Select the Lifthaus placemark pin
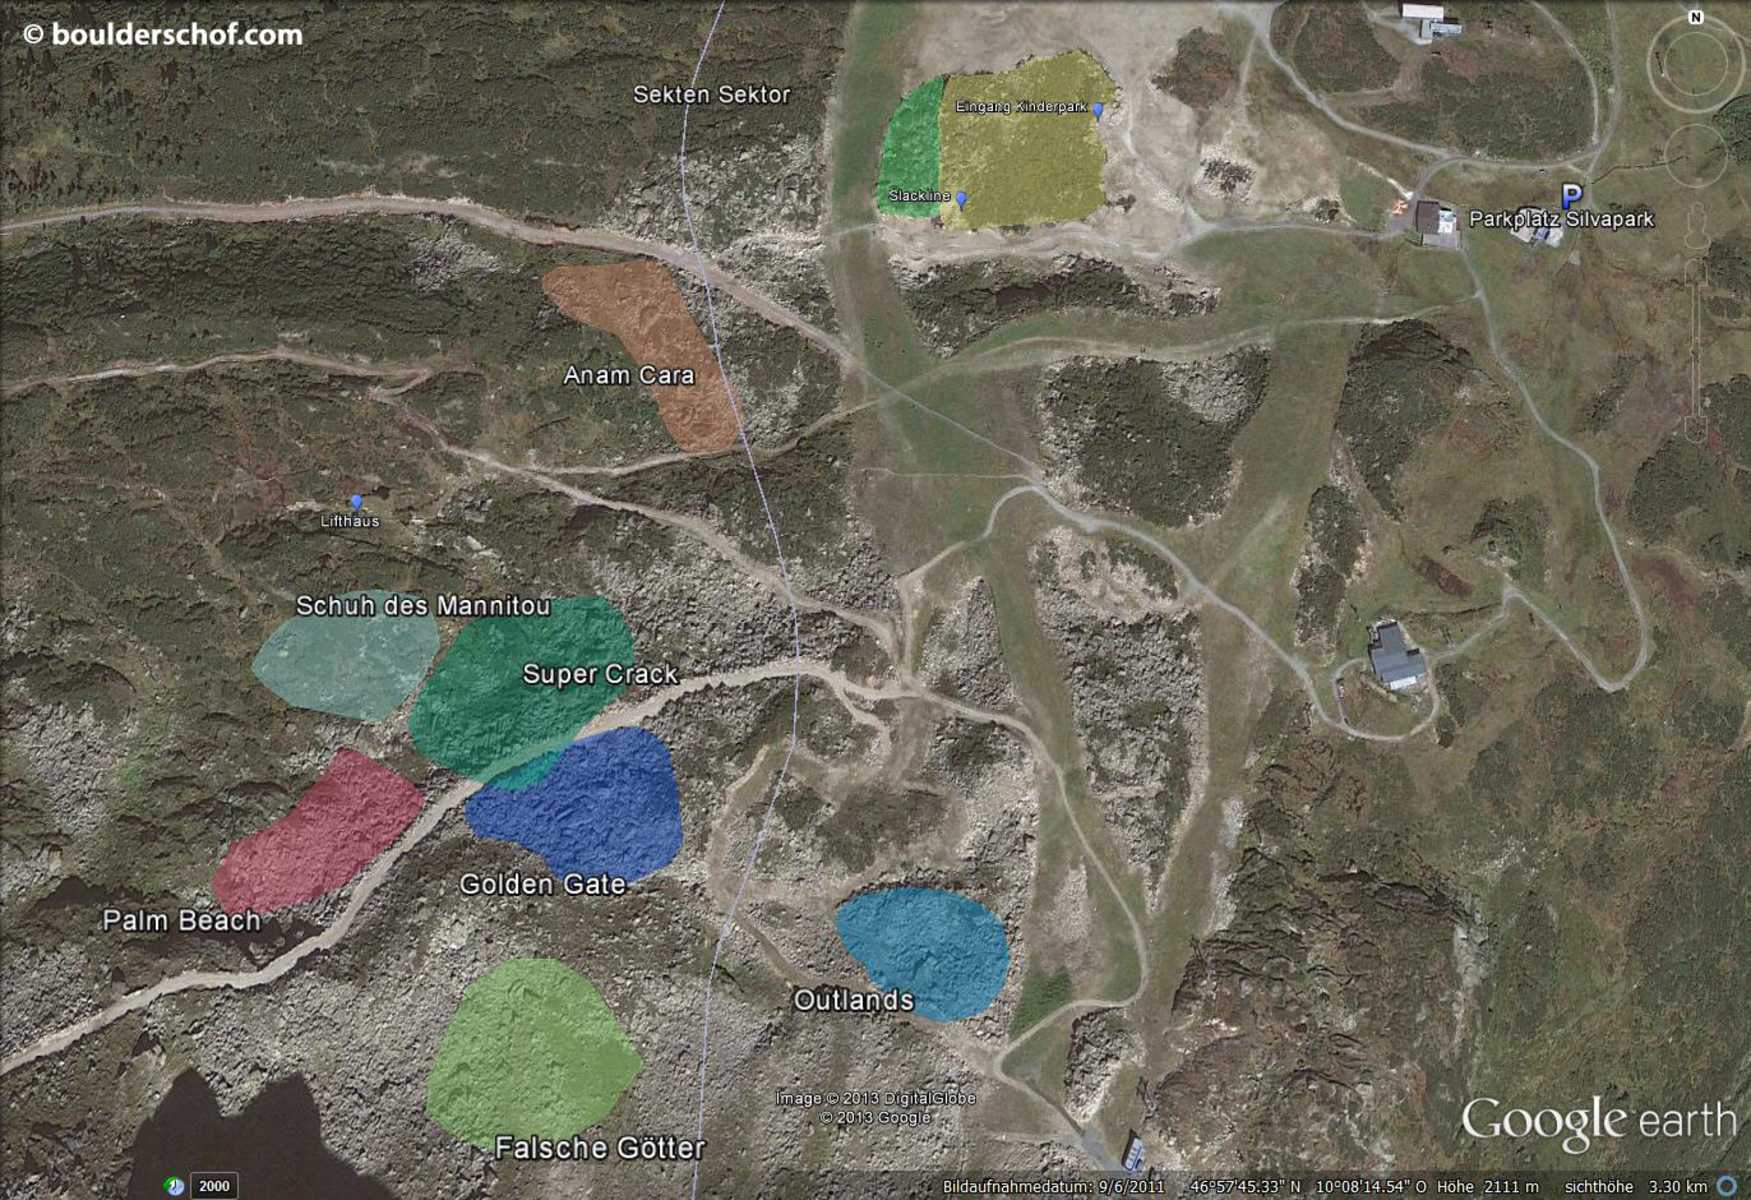Screen dimensions: 1751x1200 [356, 502]
